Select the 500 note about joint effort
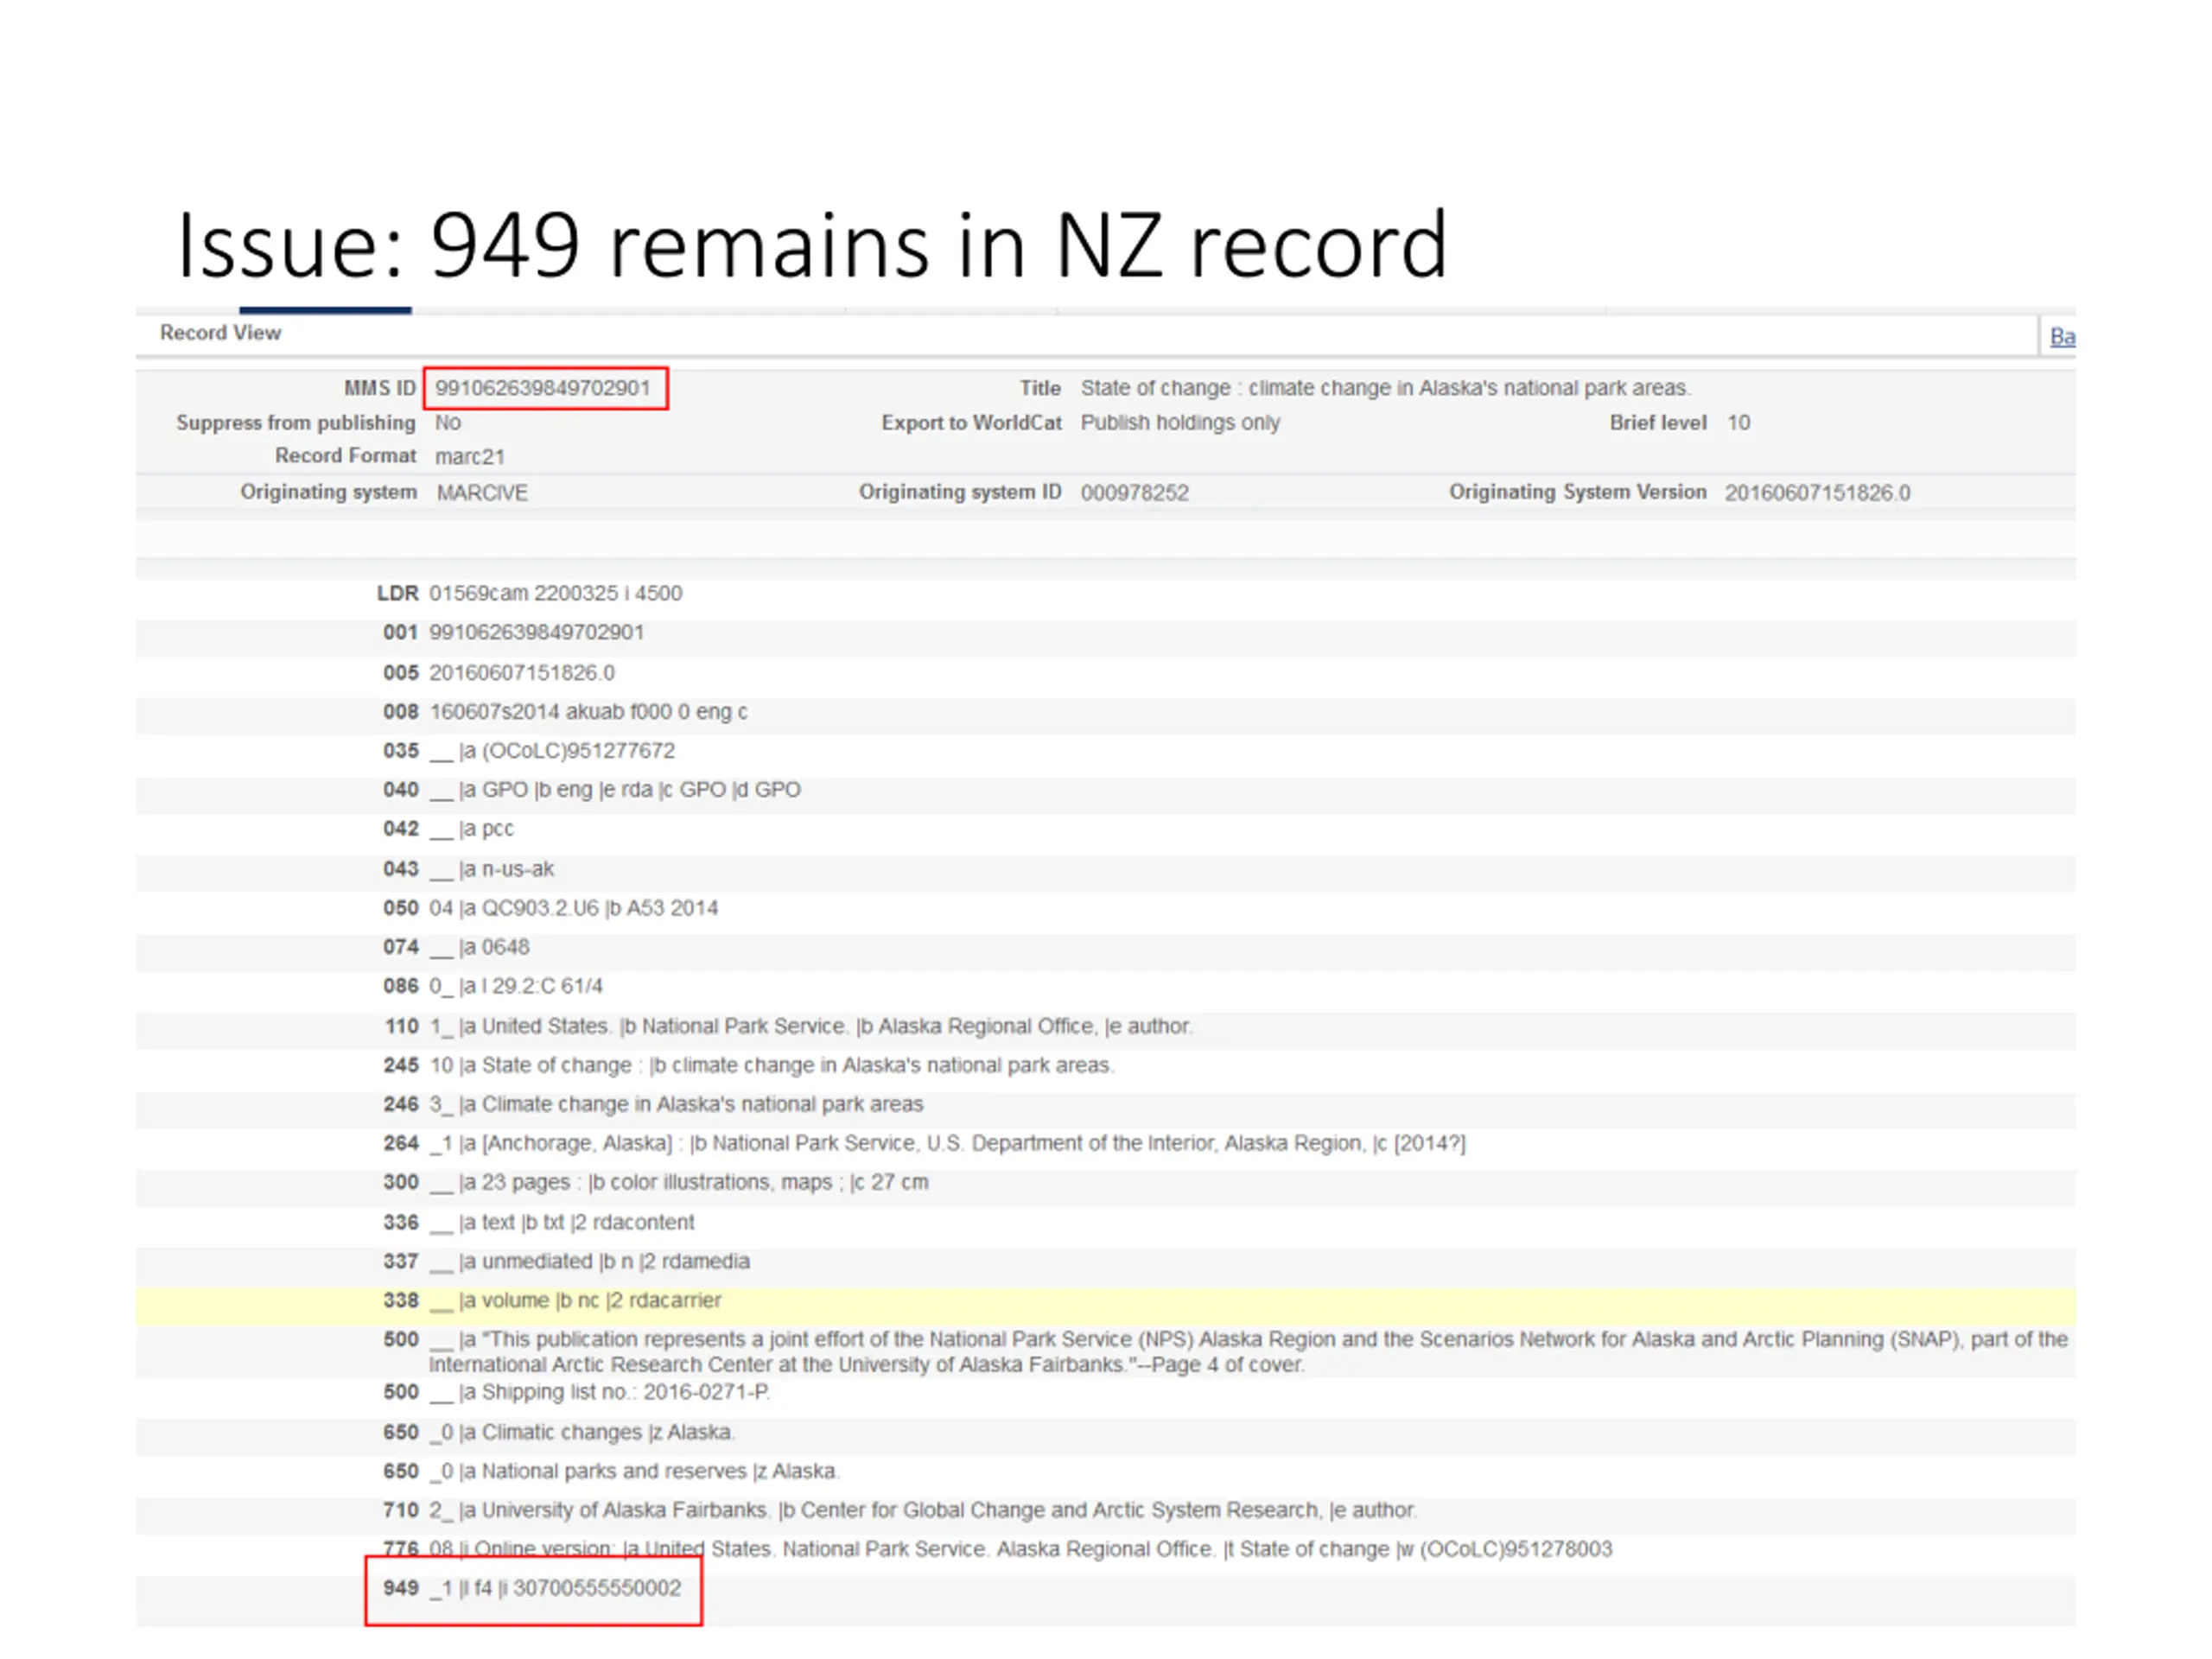The height and width of the screenshot is (1659, 2212). coord(1106,1352)
